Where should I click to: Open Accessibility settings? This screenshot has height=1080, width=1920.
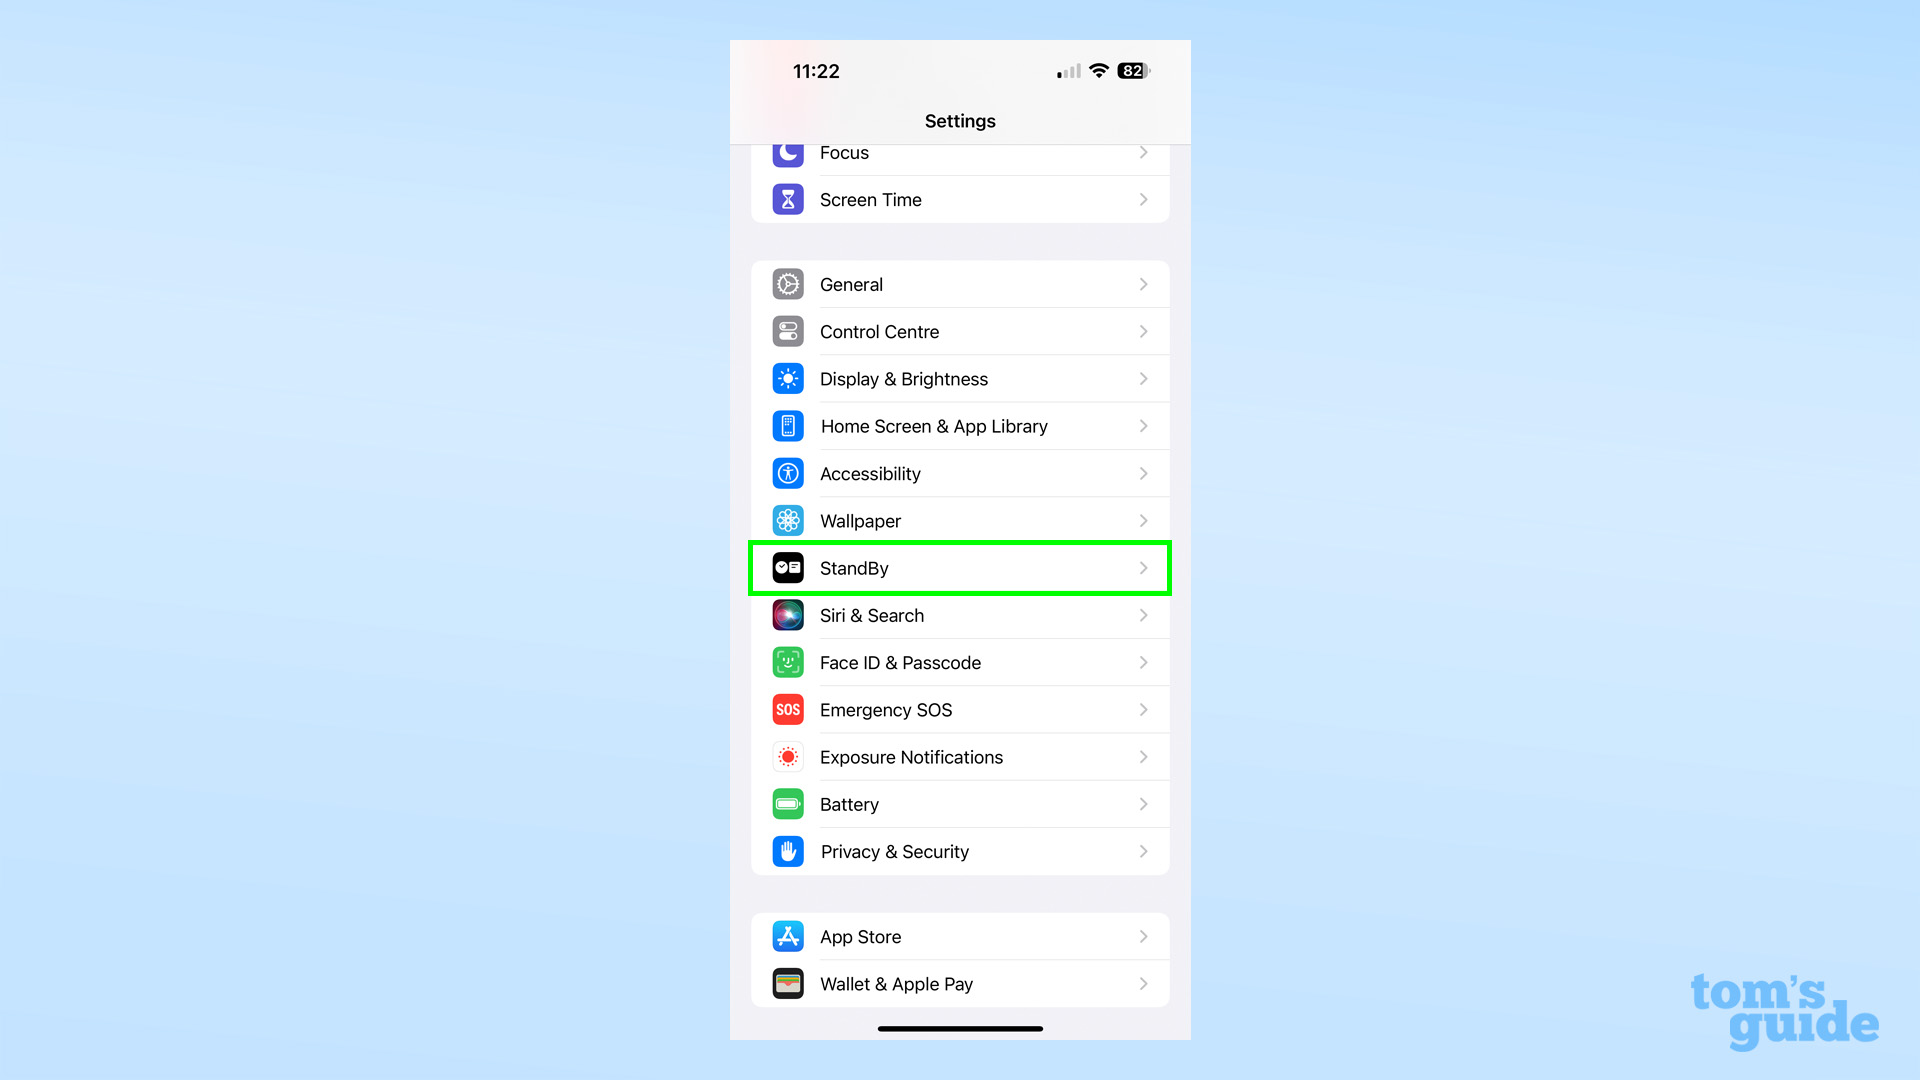pos(960,472)
